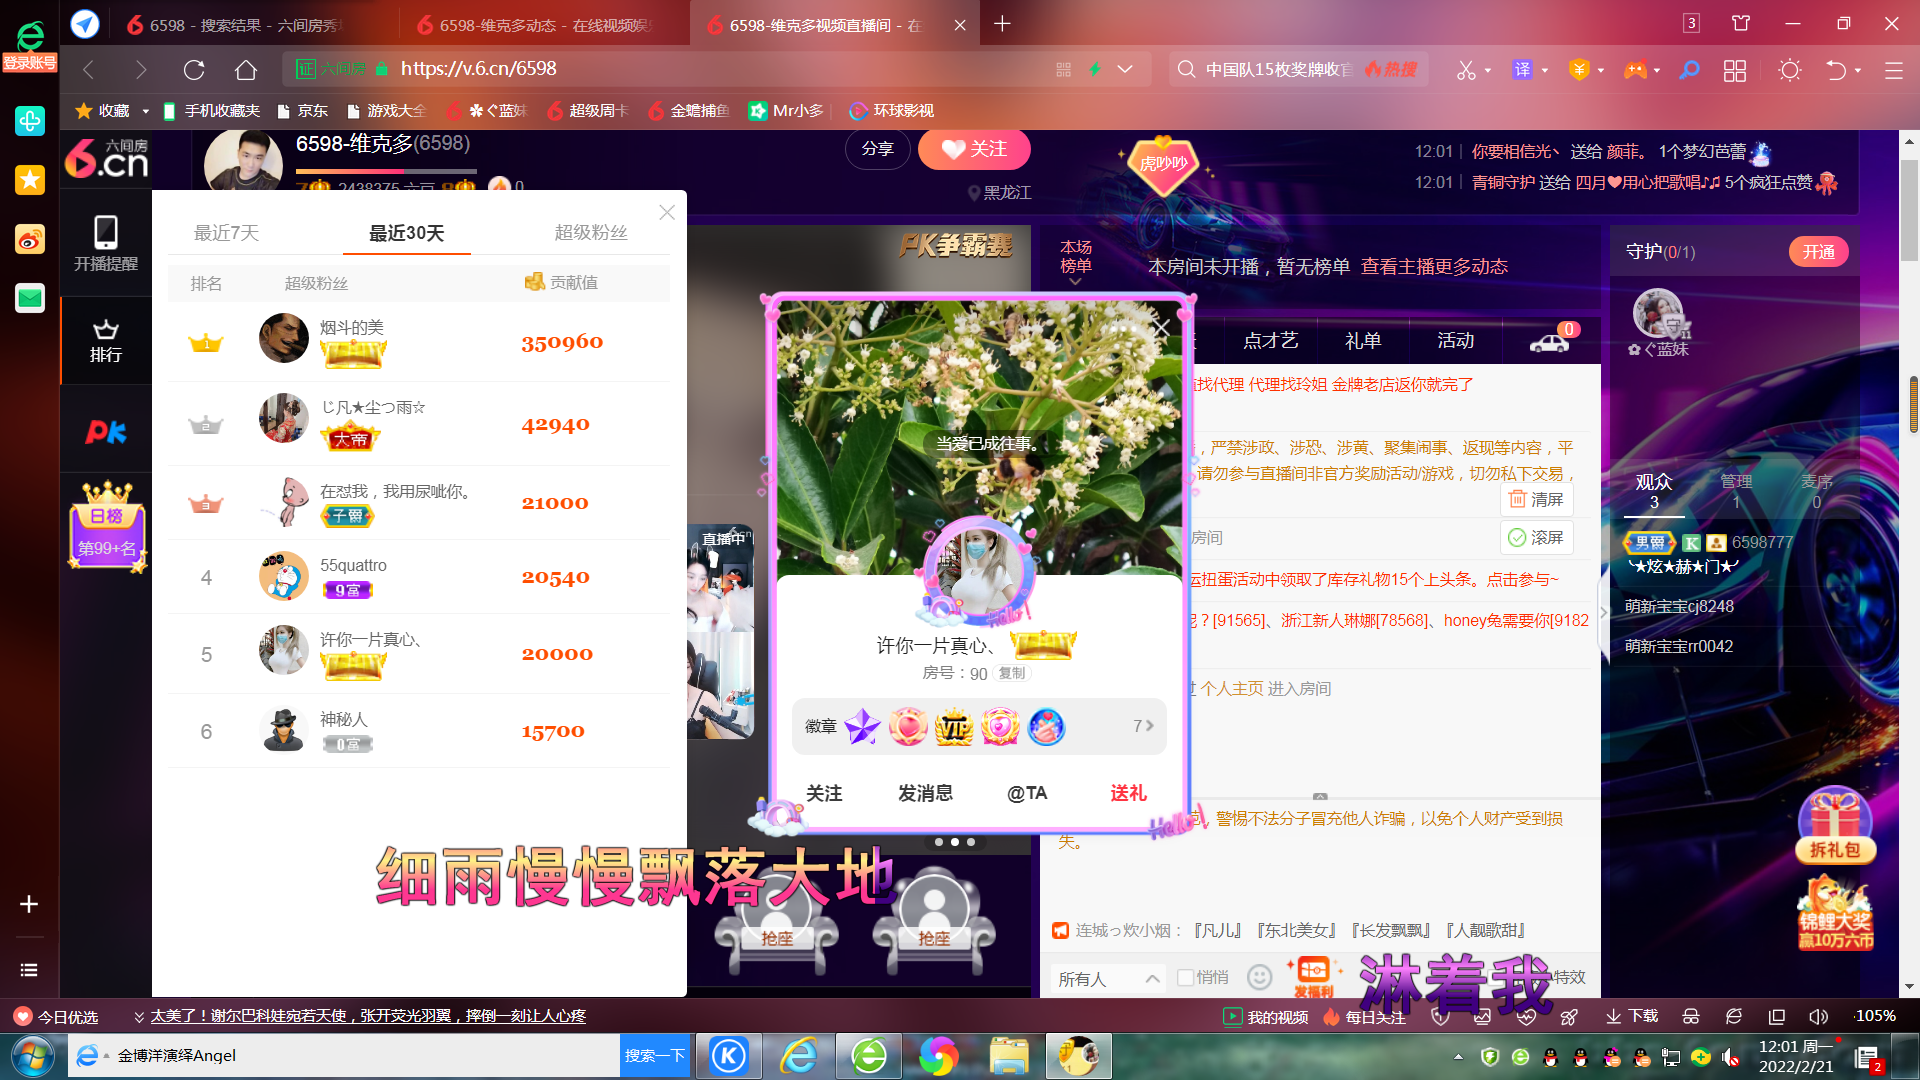Select the 管理 managers tab
The image size is (1920, 1080).
pyautogui.click(x=1736, y=491)
